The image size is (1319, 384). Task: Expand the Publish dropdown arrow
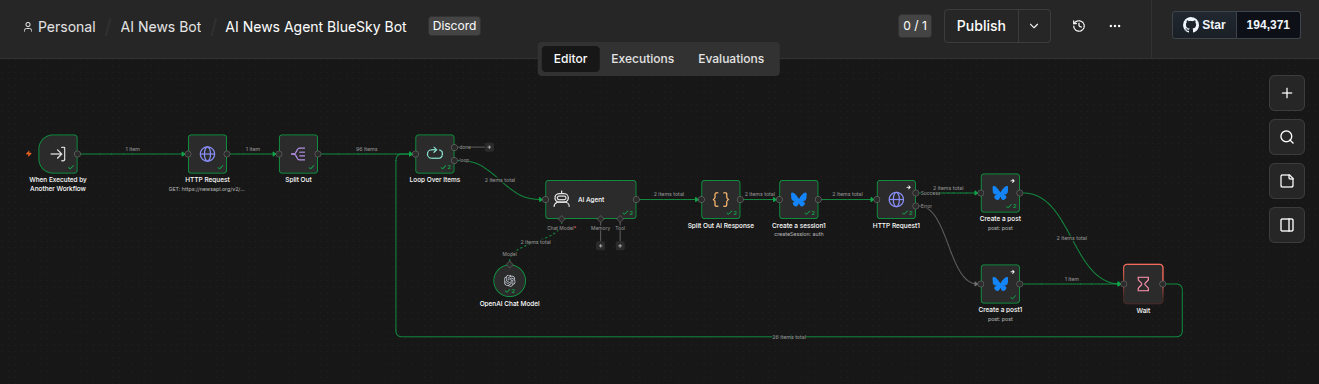point(1034,26)
